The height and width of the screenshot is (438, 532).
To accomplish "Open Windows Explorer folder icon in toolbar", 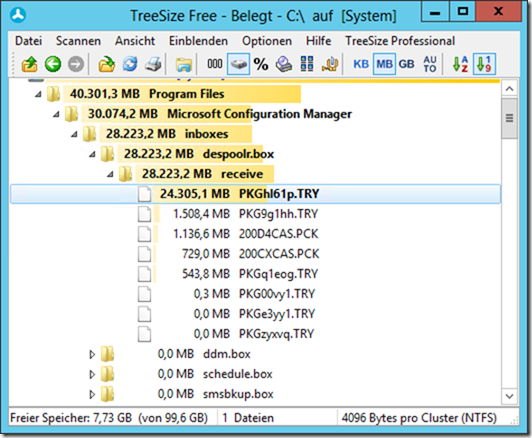I will point(184,64).
